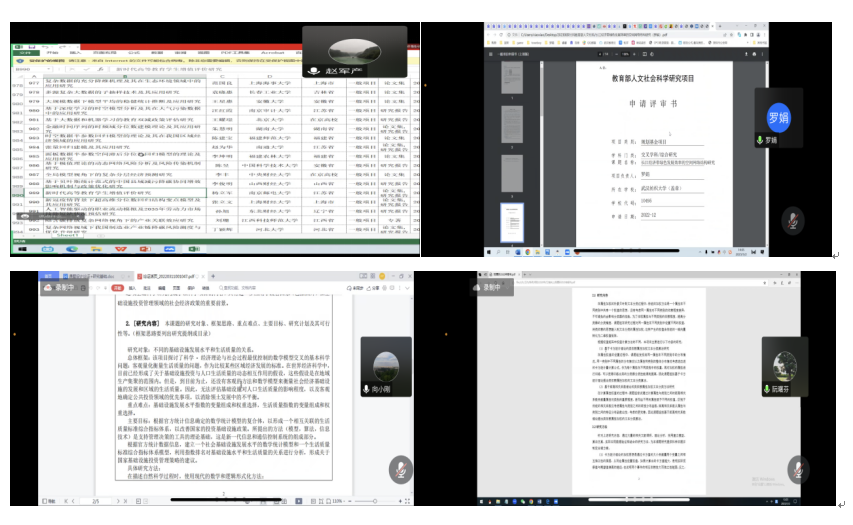Click the muted microphone icon in the top-right panel
The image size is (853, 525).
tap(795, 219)
